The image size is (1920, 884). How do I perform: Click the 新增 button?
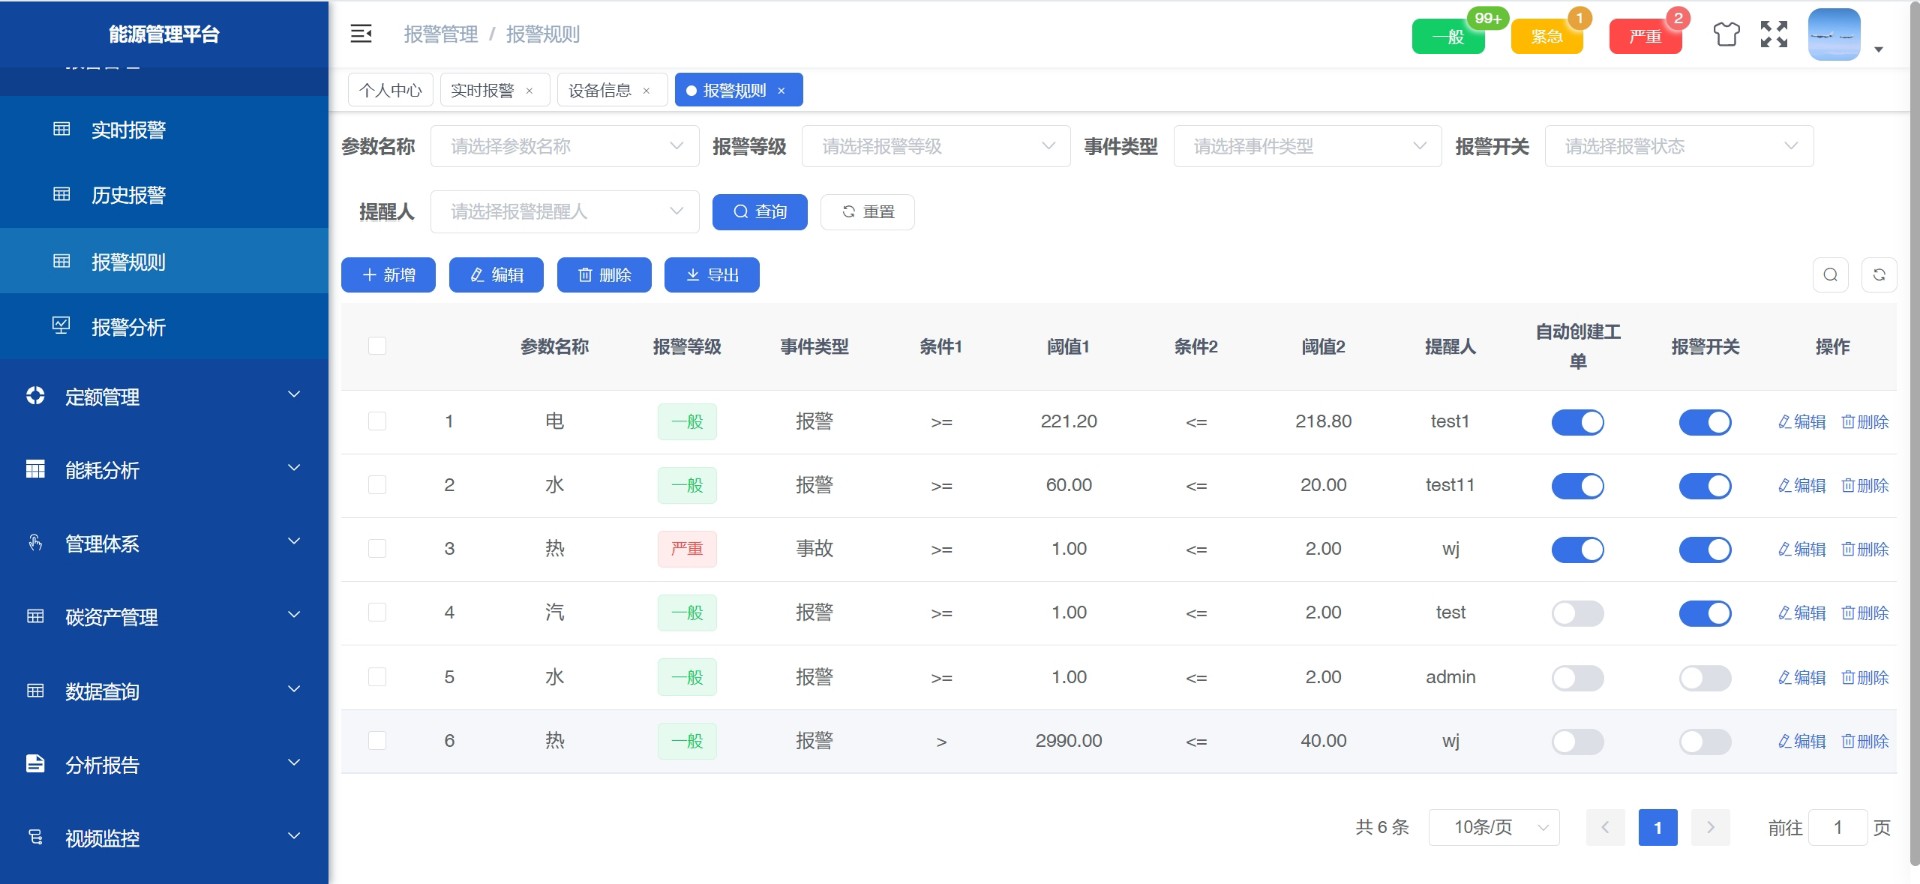coord(388,275)
